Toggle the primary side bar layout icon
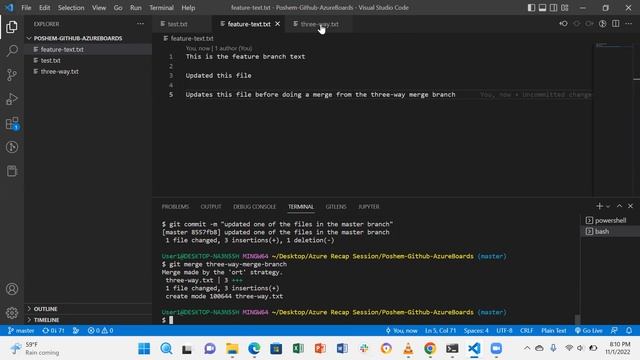This screenshot has width=640, height=360. [531, 7]
